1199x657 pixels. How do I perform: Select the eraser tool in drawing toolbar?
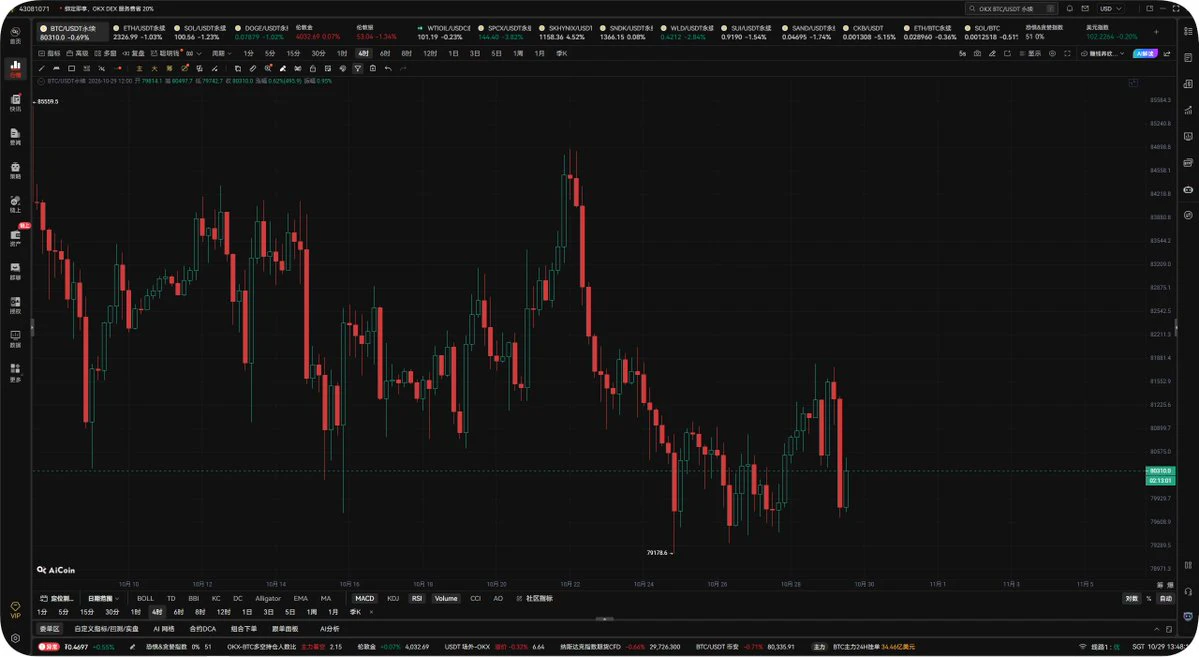283,69
